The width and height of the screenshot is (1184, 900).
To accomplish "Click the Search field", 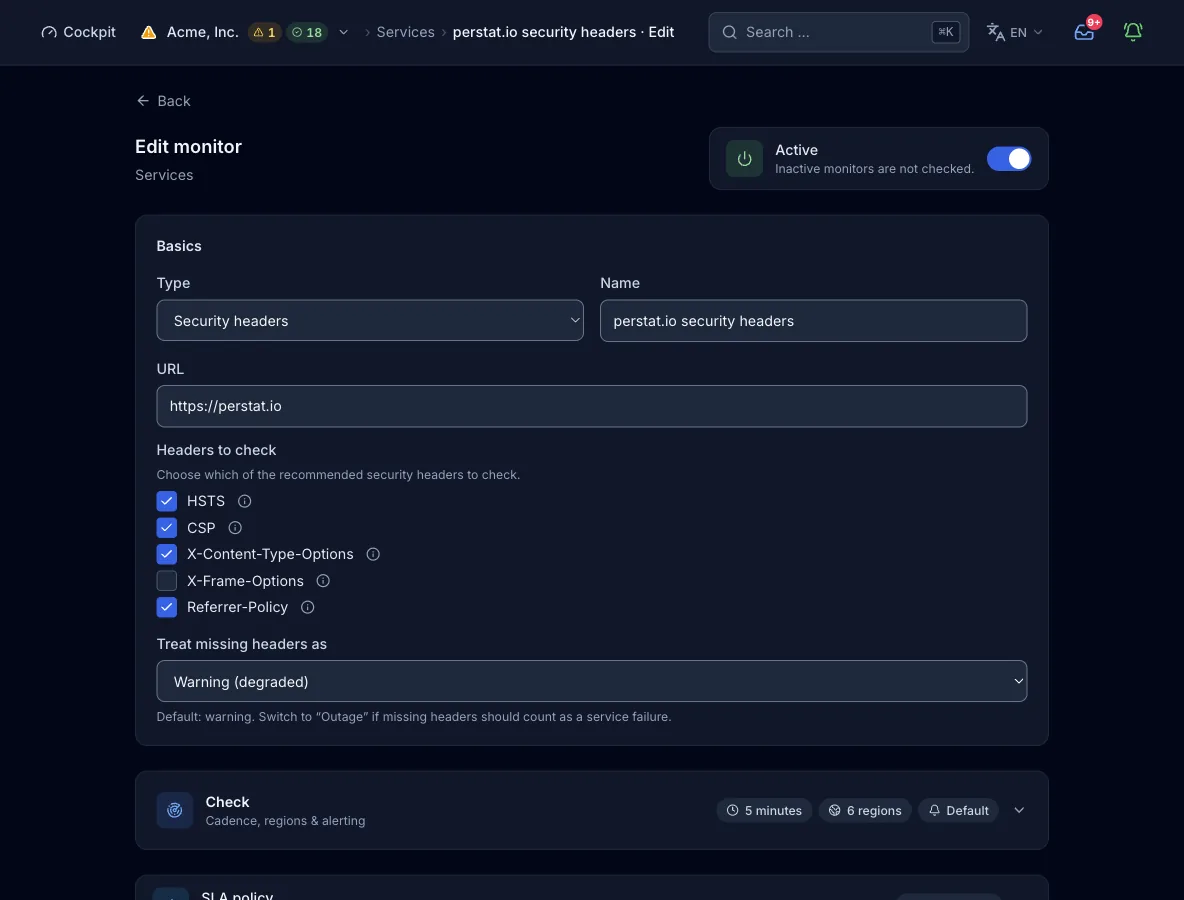I will pos(838,32).
